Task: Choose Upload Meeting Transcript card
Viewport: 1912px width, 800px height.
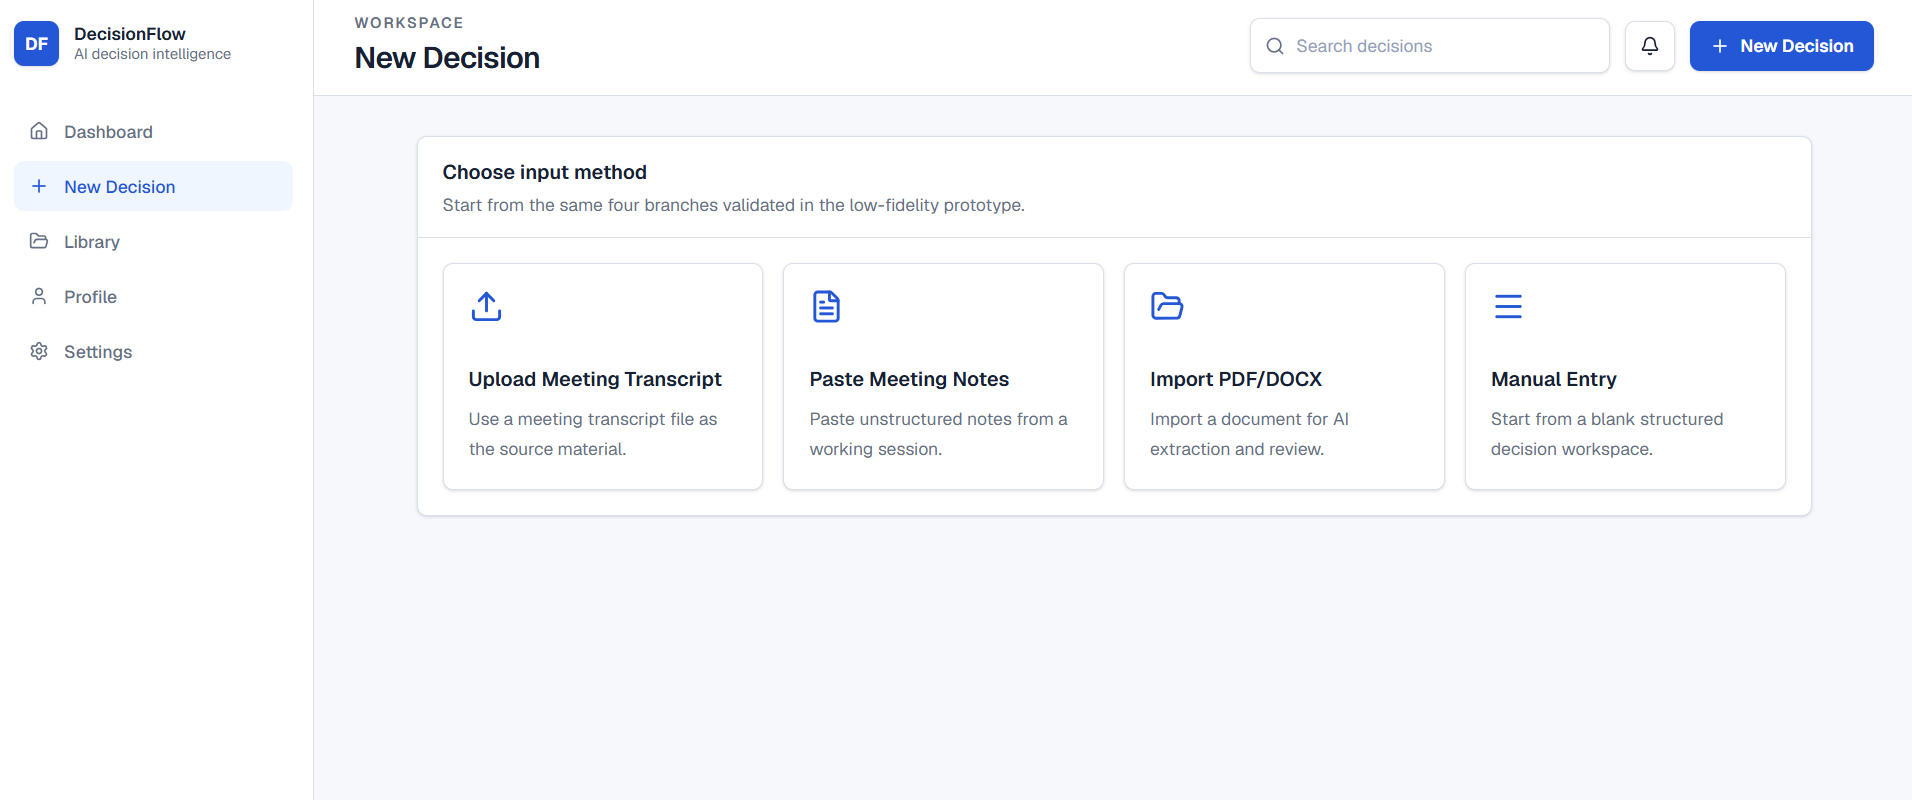Action: 603,377
